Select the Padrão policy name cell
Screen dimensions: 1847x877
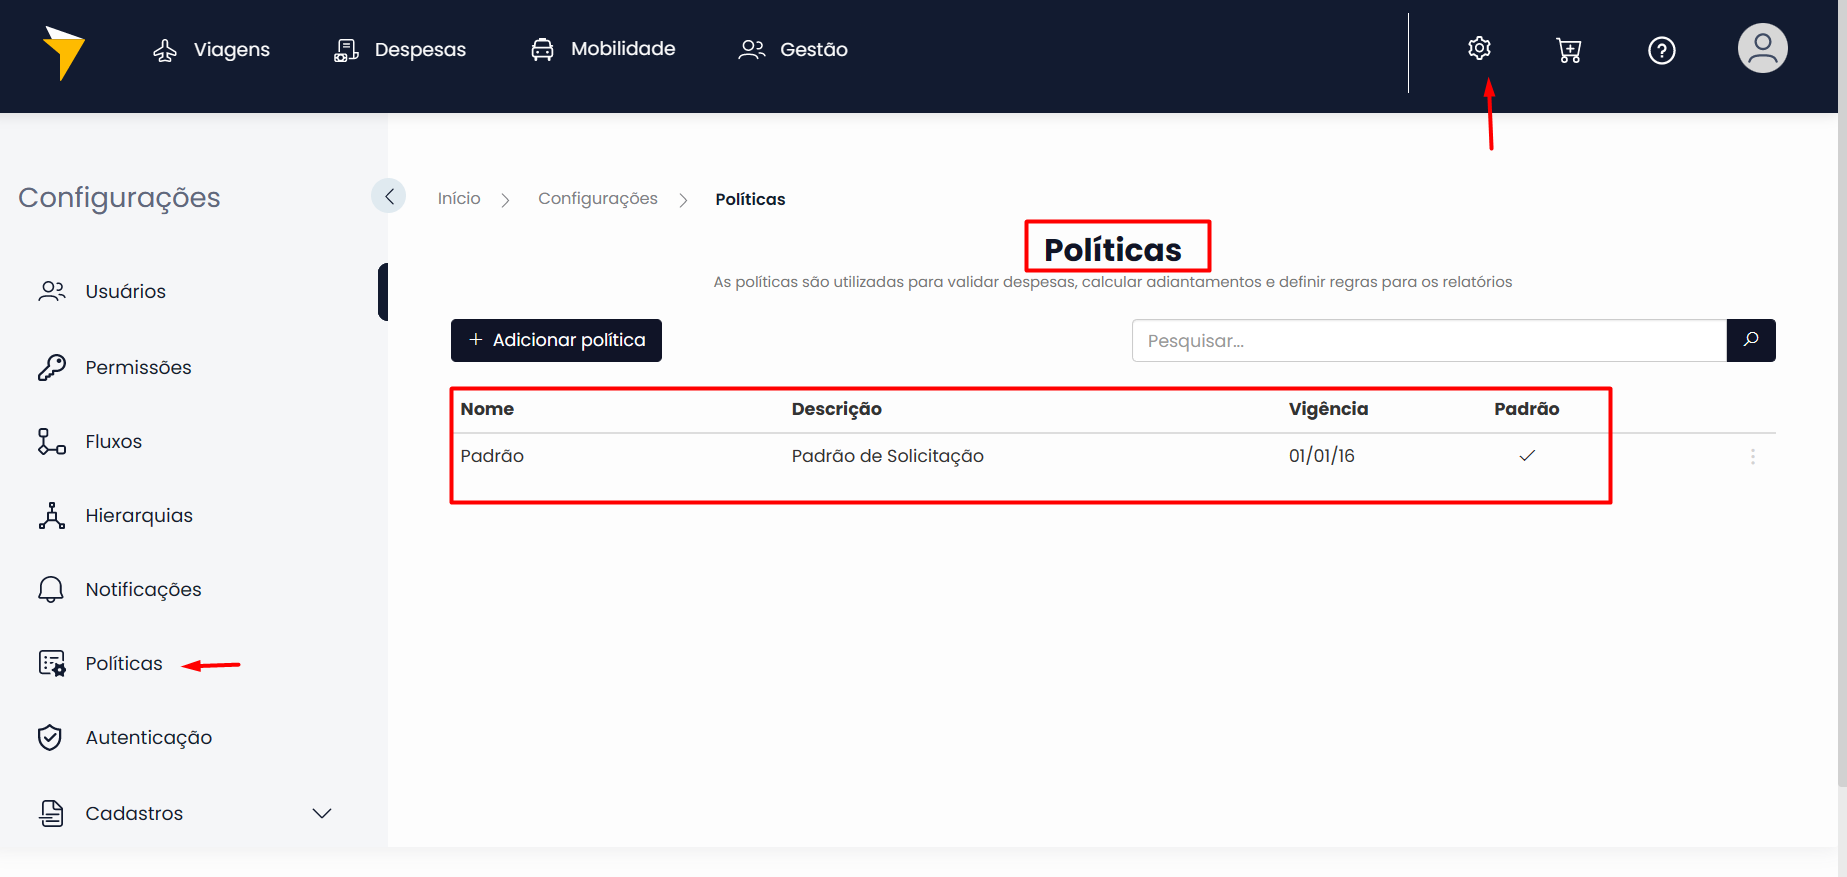pyautogui.click(x=492, y=455)
